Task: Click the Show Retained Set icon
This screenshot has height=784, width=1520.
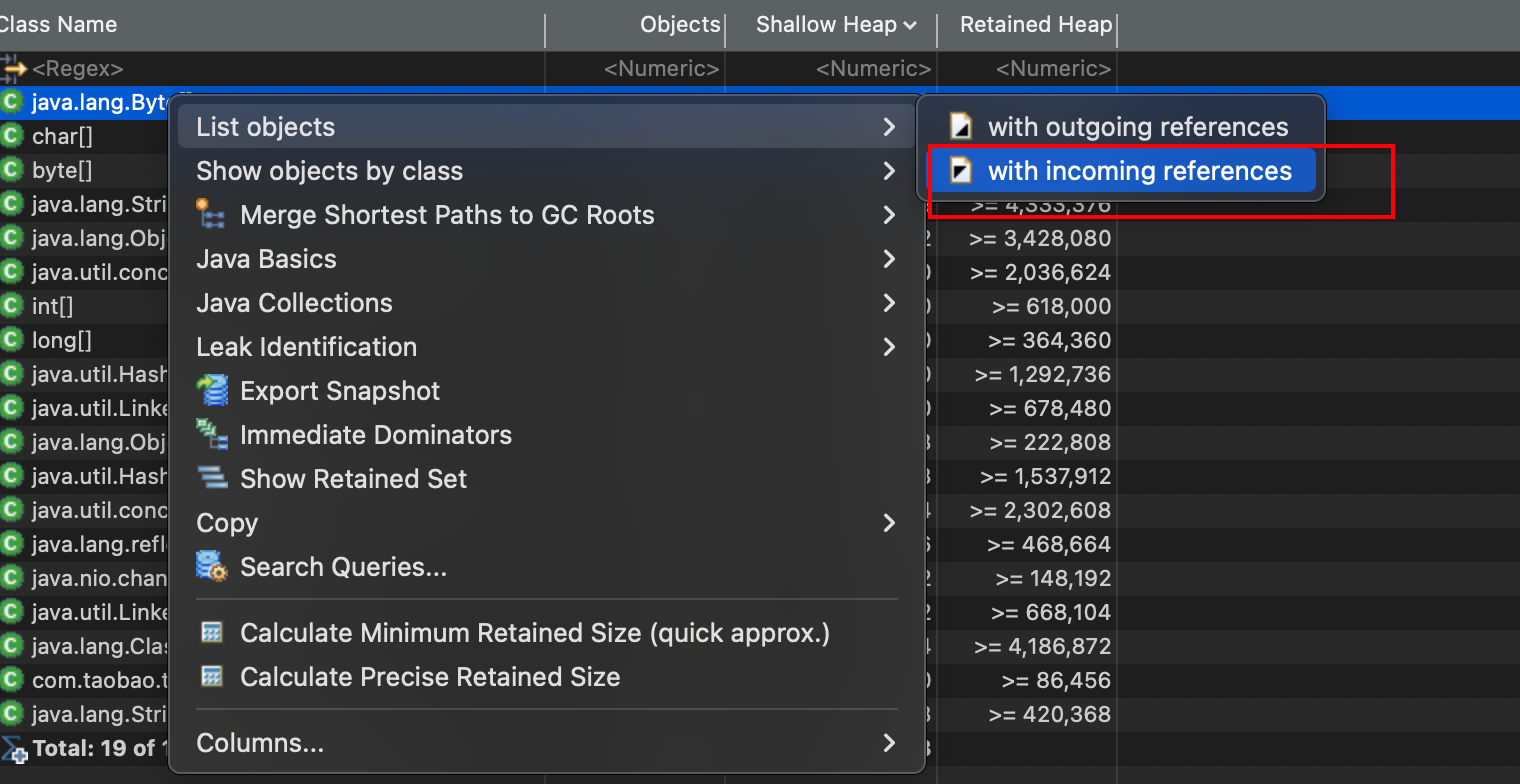Action: (x=211, y=479)
